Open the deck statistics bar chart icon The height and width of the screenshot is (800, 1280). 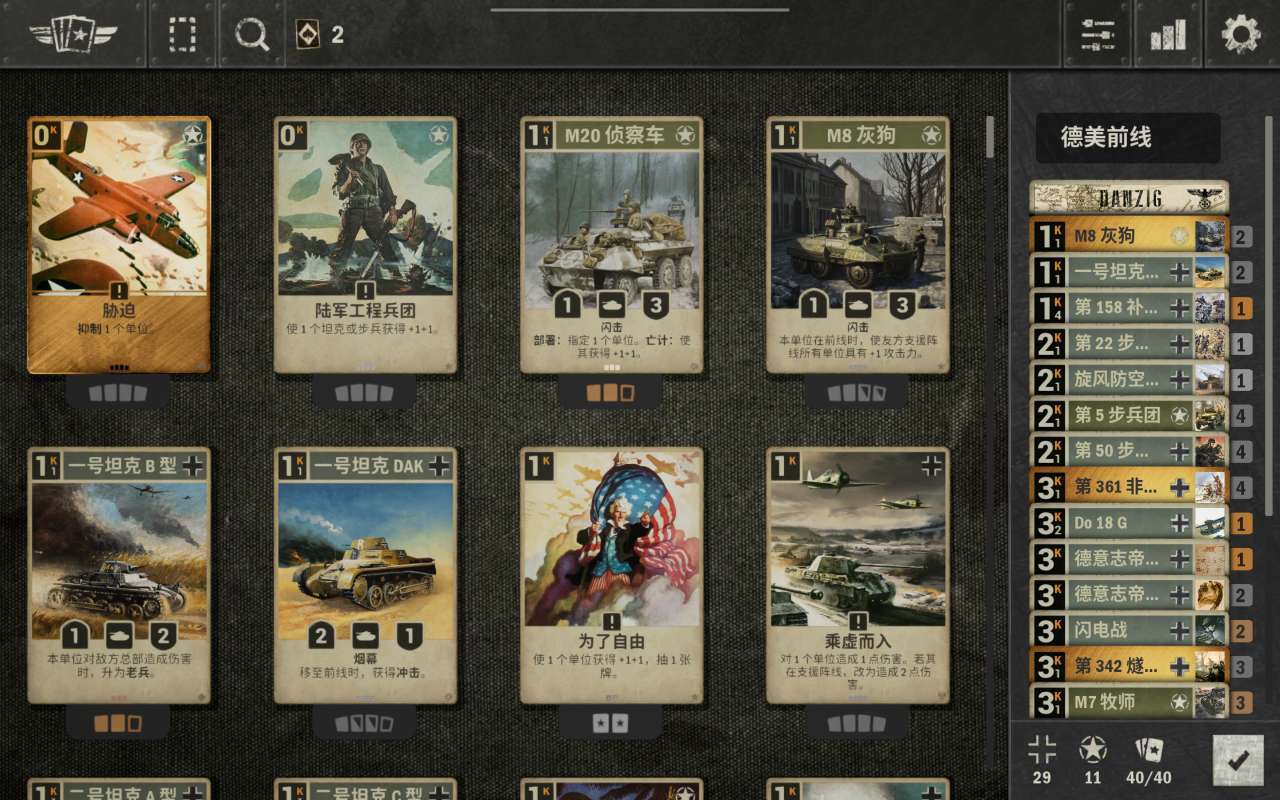pyautogui.click(x=1168, y=34)
